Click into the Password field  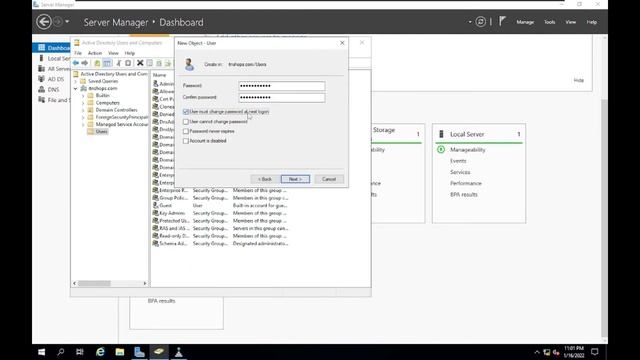click(282, 86)
